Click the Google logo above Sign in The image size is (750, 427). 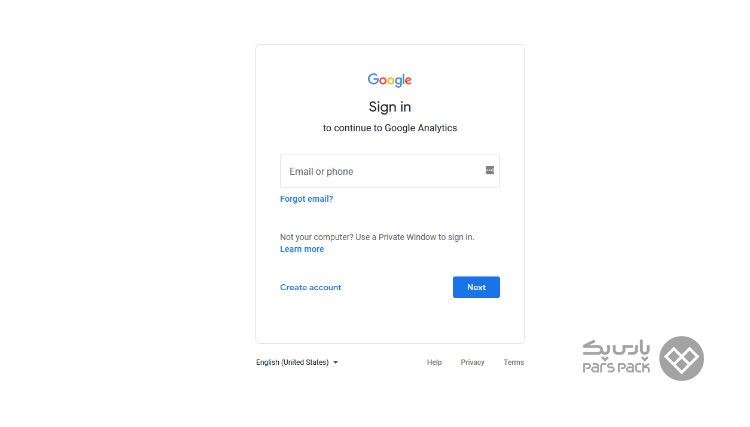click(x=389, y=80)
